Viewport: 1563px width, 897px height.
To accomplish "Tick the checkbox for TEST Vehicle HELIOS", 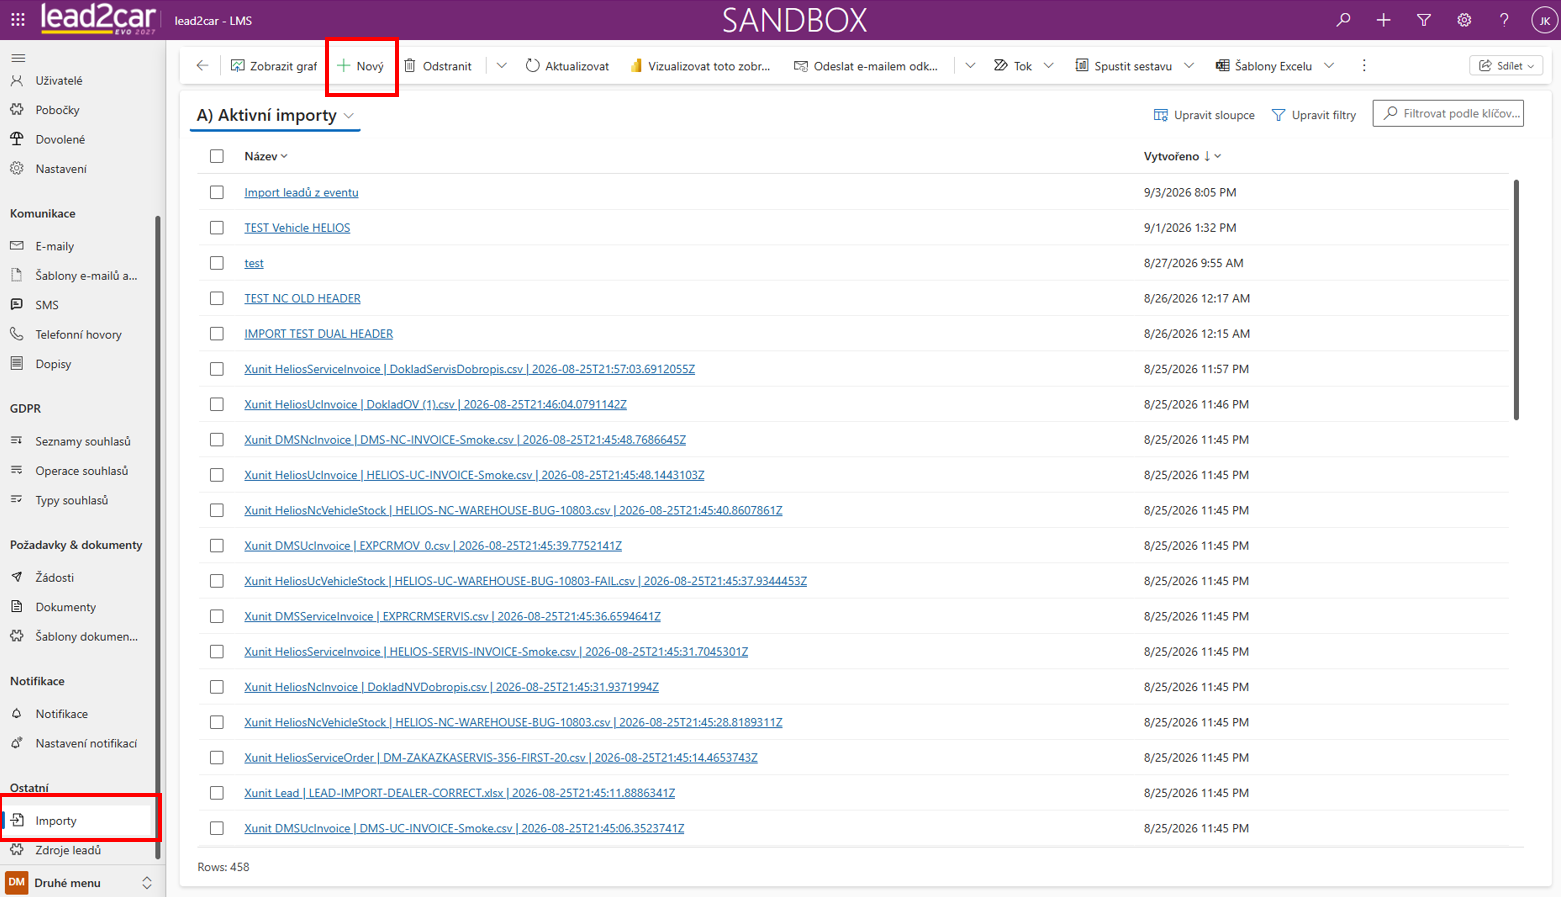I will [217, 228].
